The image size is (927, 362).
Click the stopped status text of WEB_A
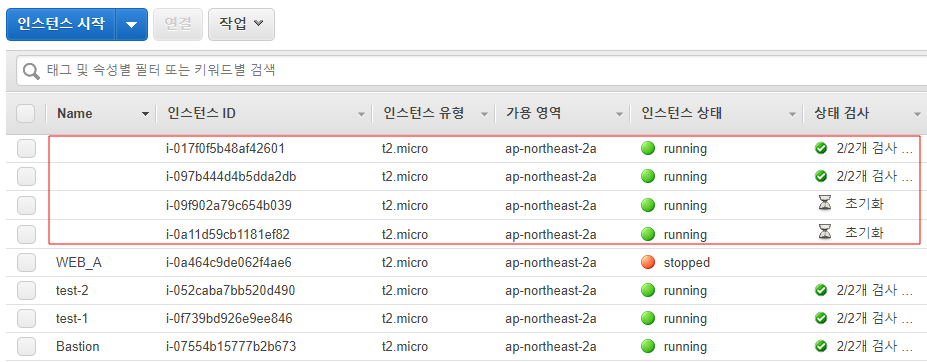(687, 262)
